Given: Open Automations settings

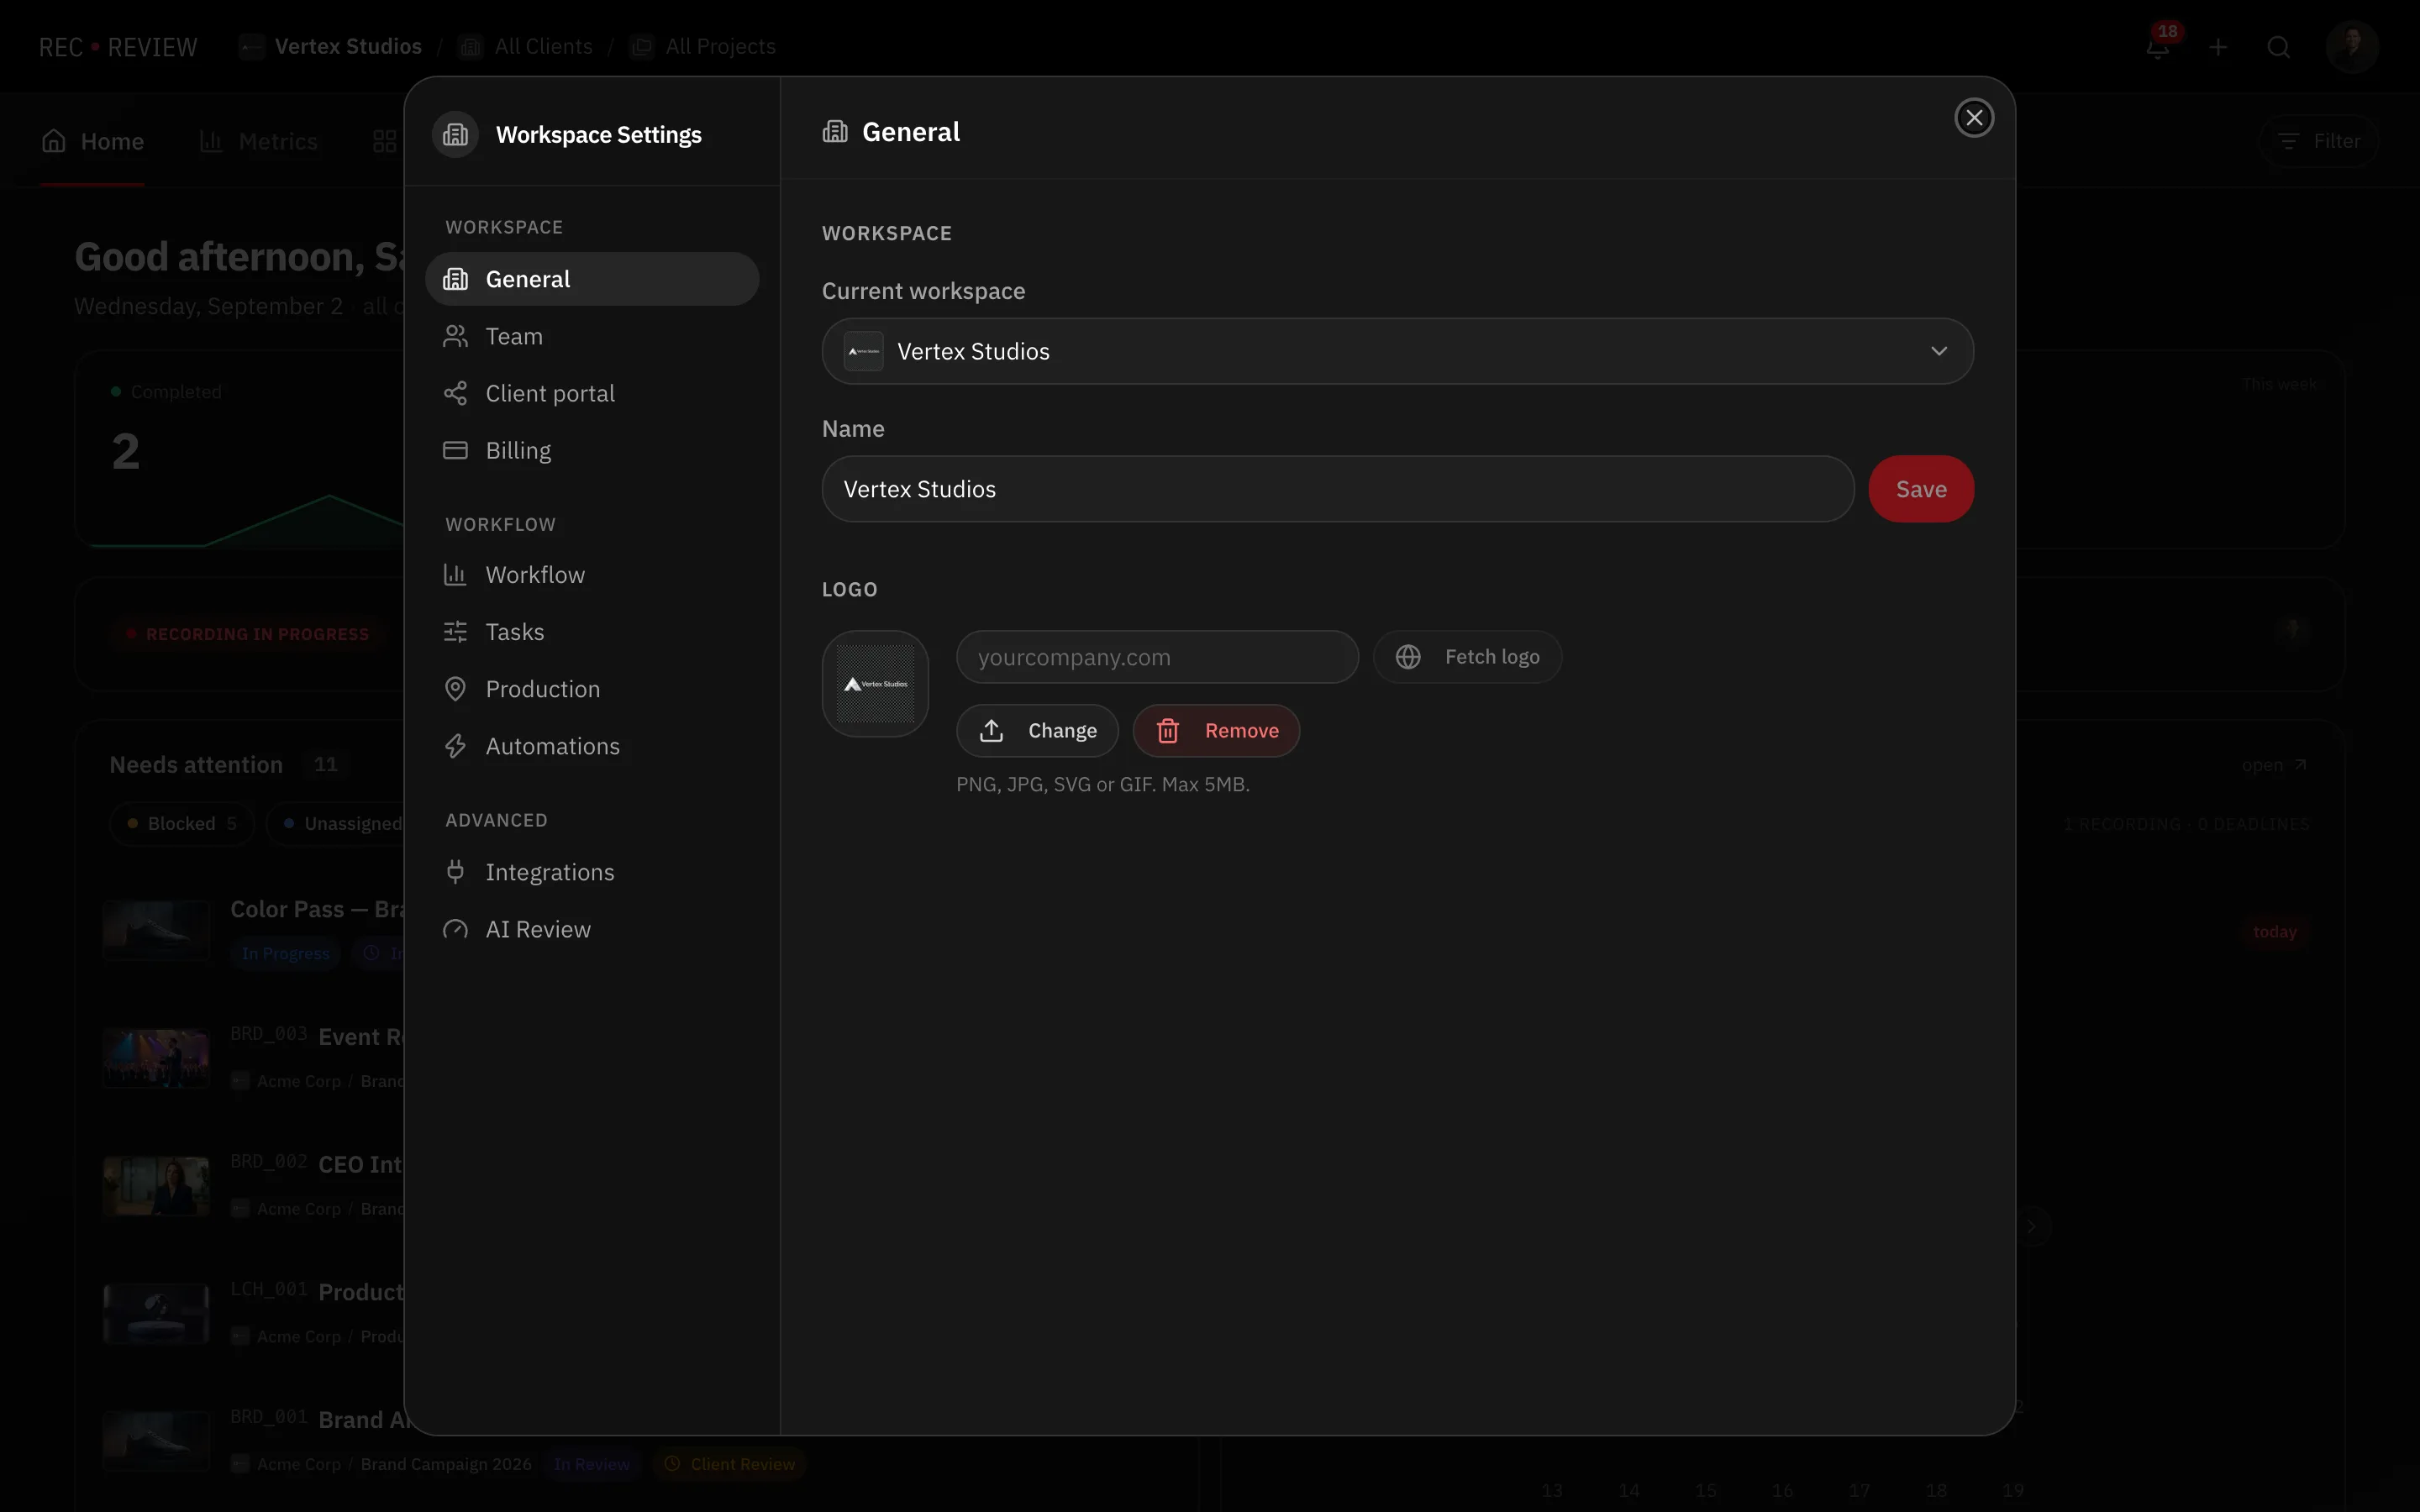Looking at the screenshot, I should (591, 746).
